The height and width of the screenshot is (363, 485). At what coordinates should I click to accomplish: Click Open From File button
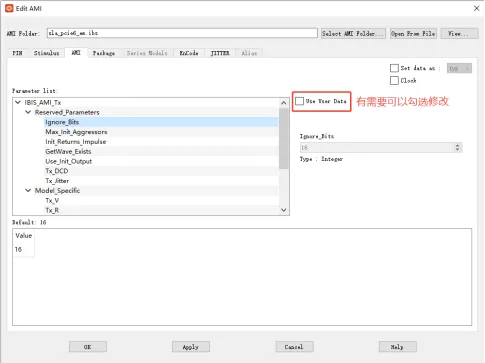click(x=413, y=33)
